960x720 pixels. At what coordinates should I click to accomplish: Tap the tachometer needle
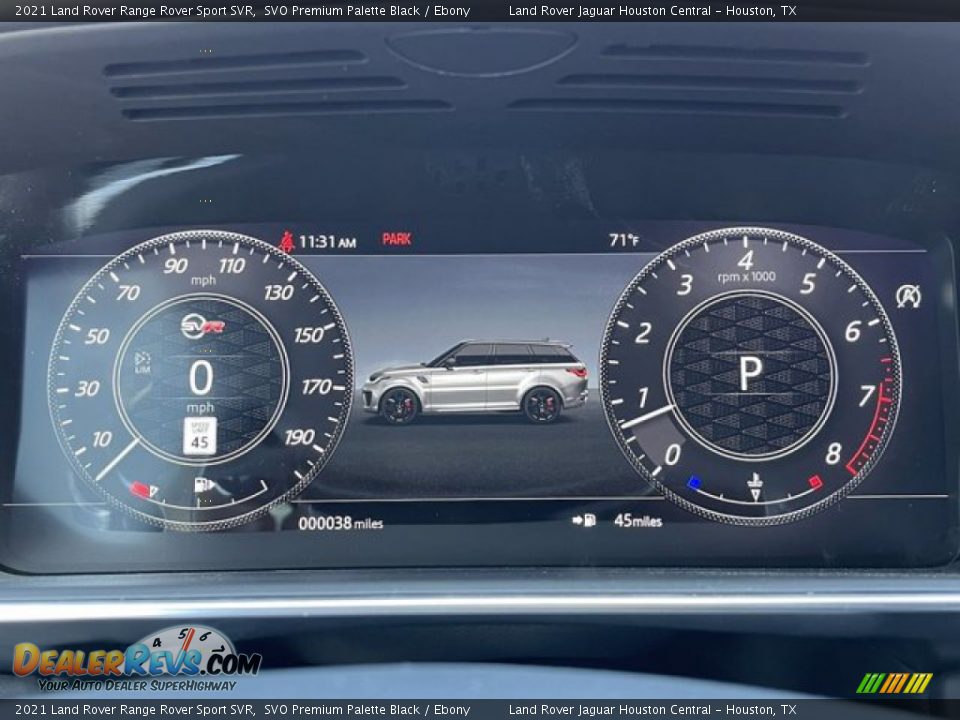pyautogui.click(x=648, y=416)
